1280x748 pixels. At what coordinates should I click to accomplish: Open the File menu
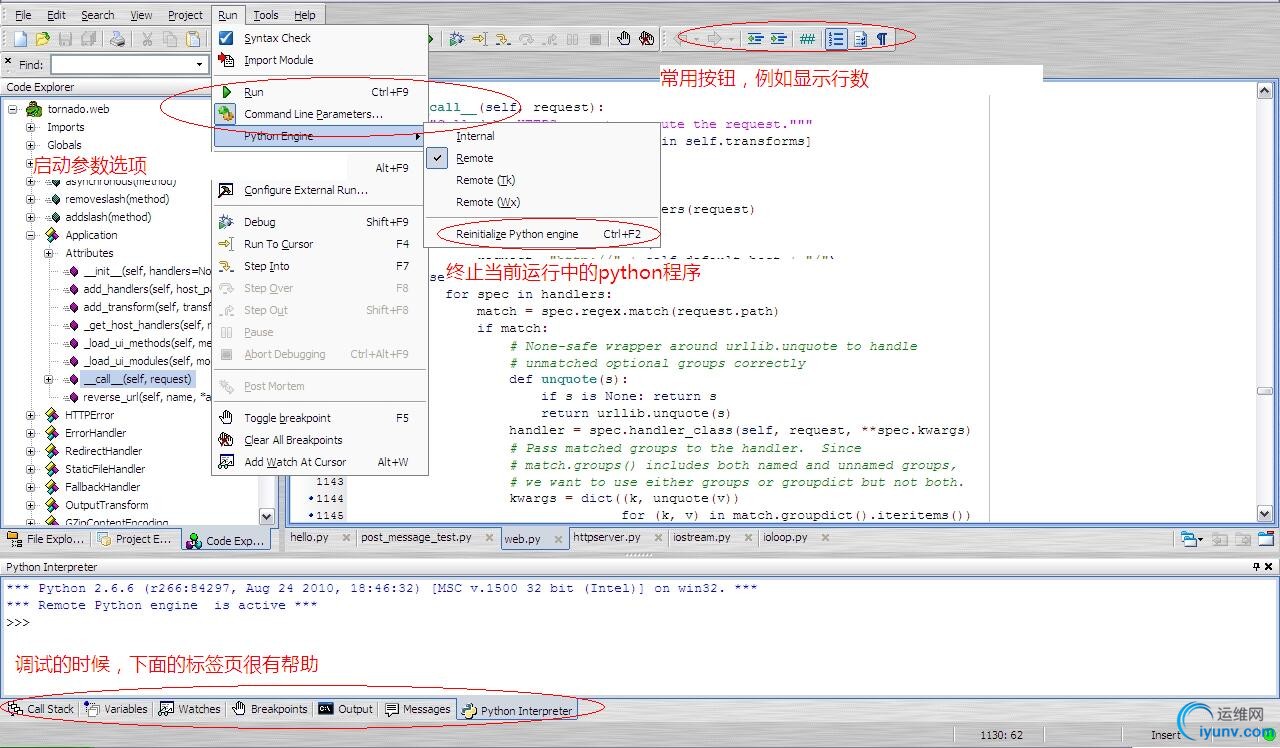point(23,15)
